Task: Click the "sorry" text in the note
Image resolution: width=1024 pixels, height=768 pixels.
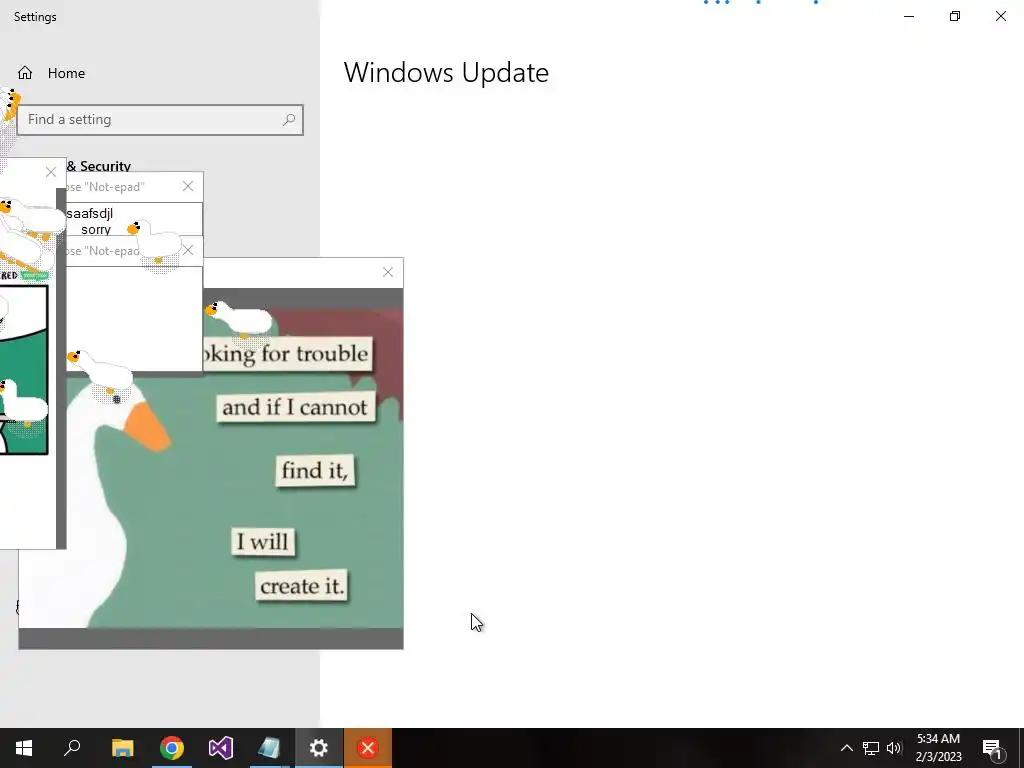Action: [x=96, y=230]
